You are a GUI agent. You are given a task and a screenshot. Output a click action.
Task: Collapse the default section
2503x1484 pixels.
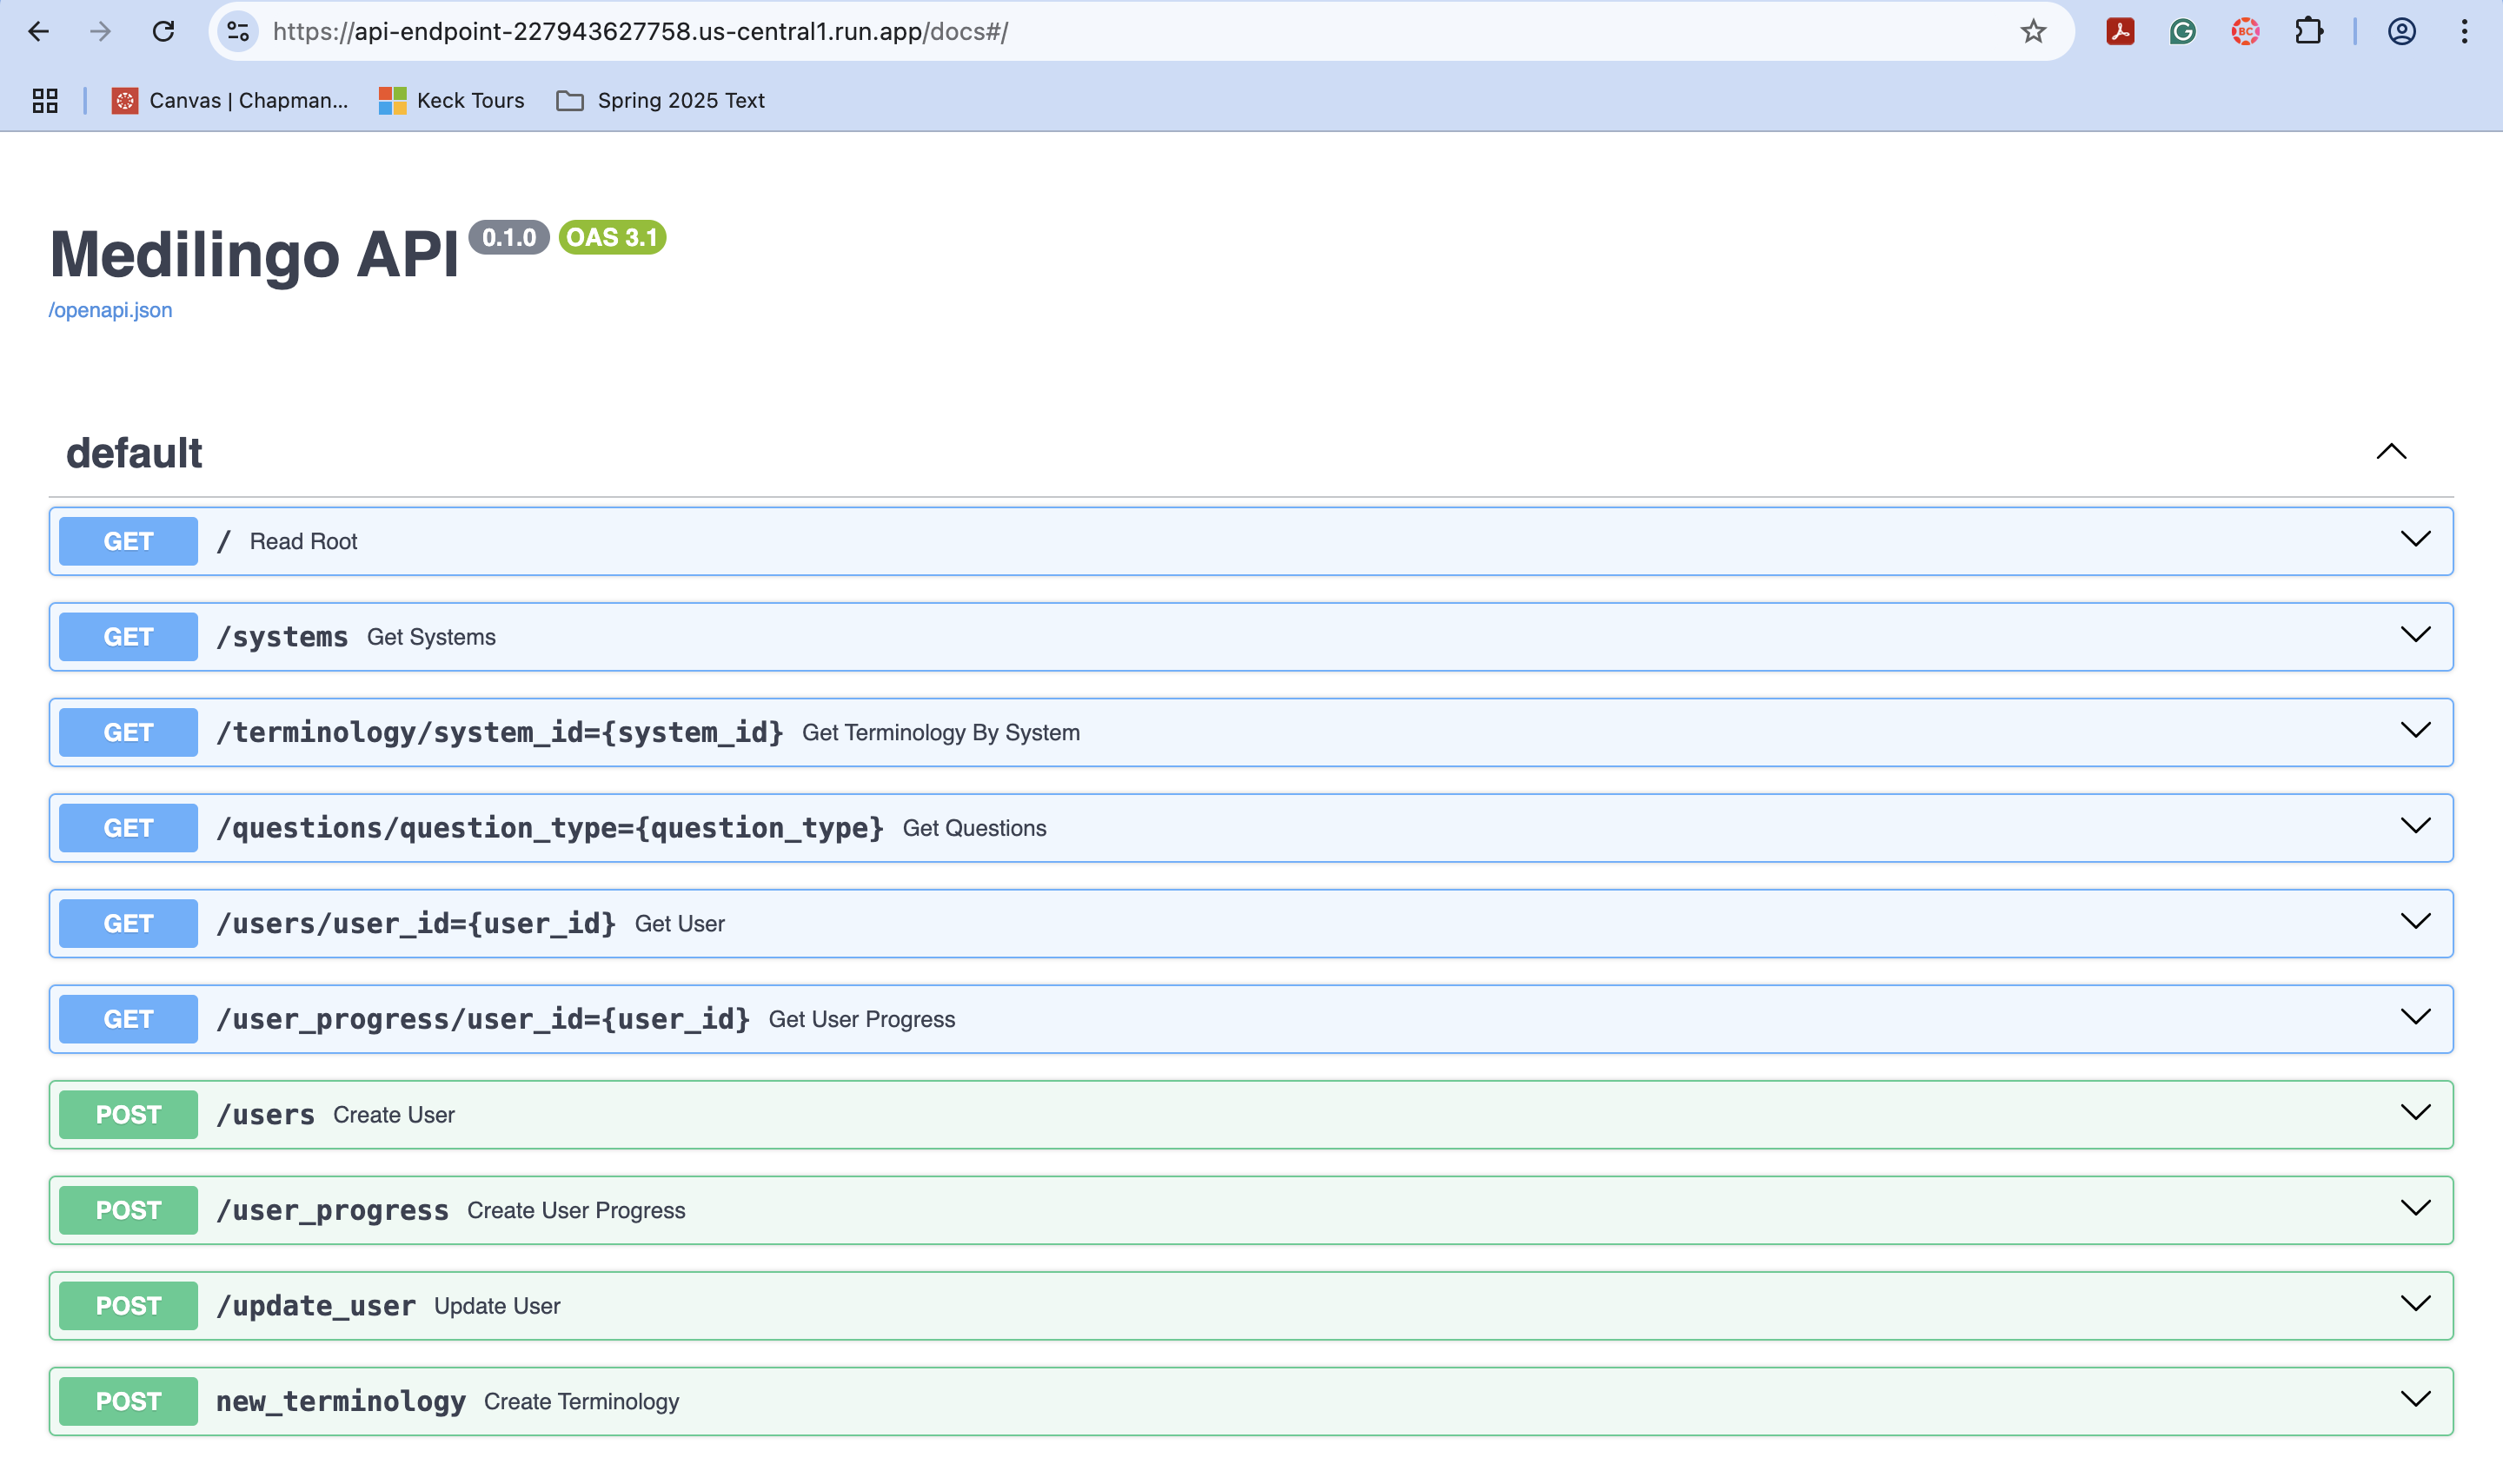(2390, 452)
